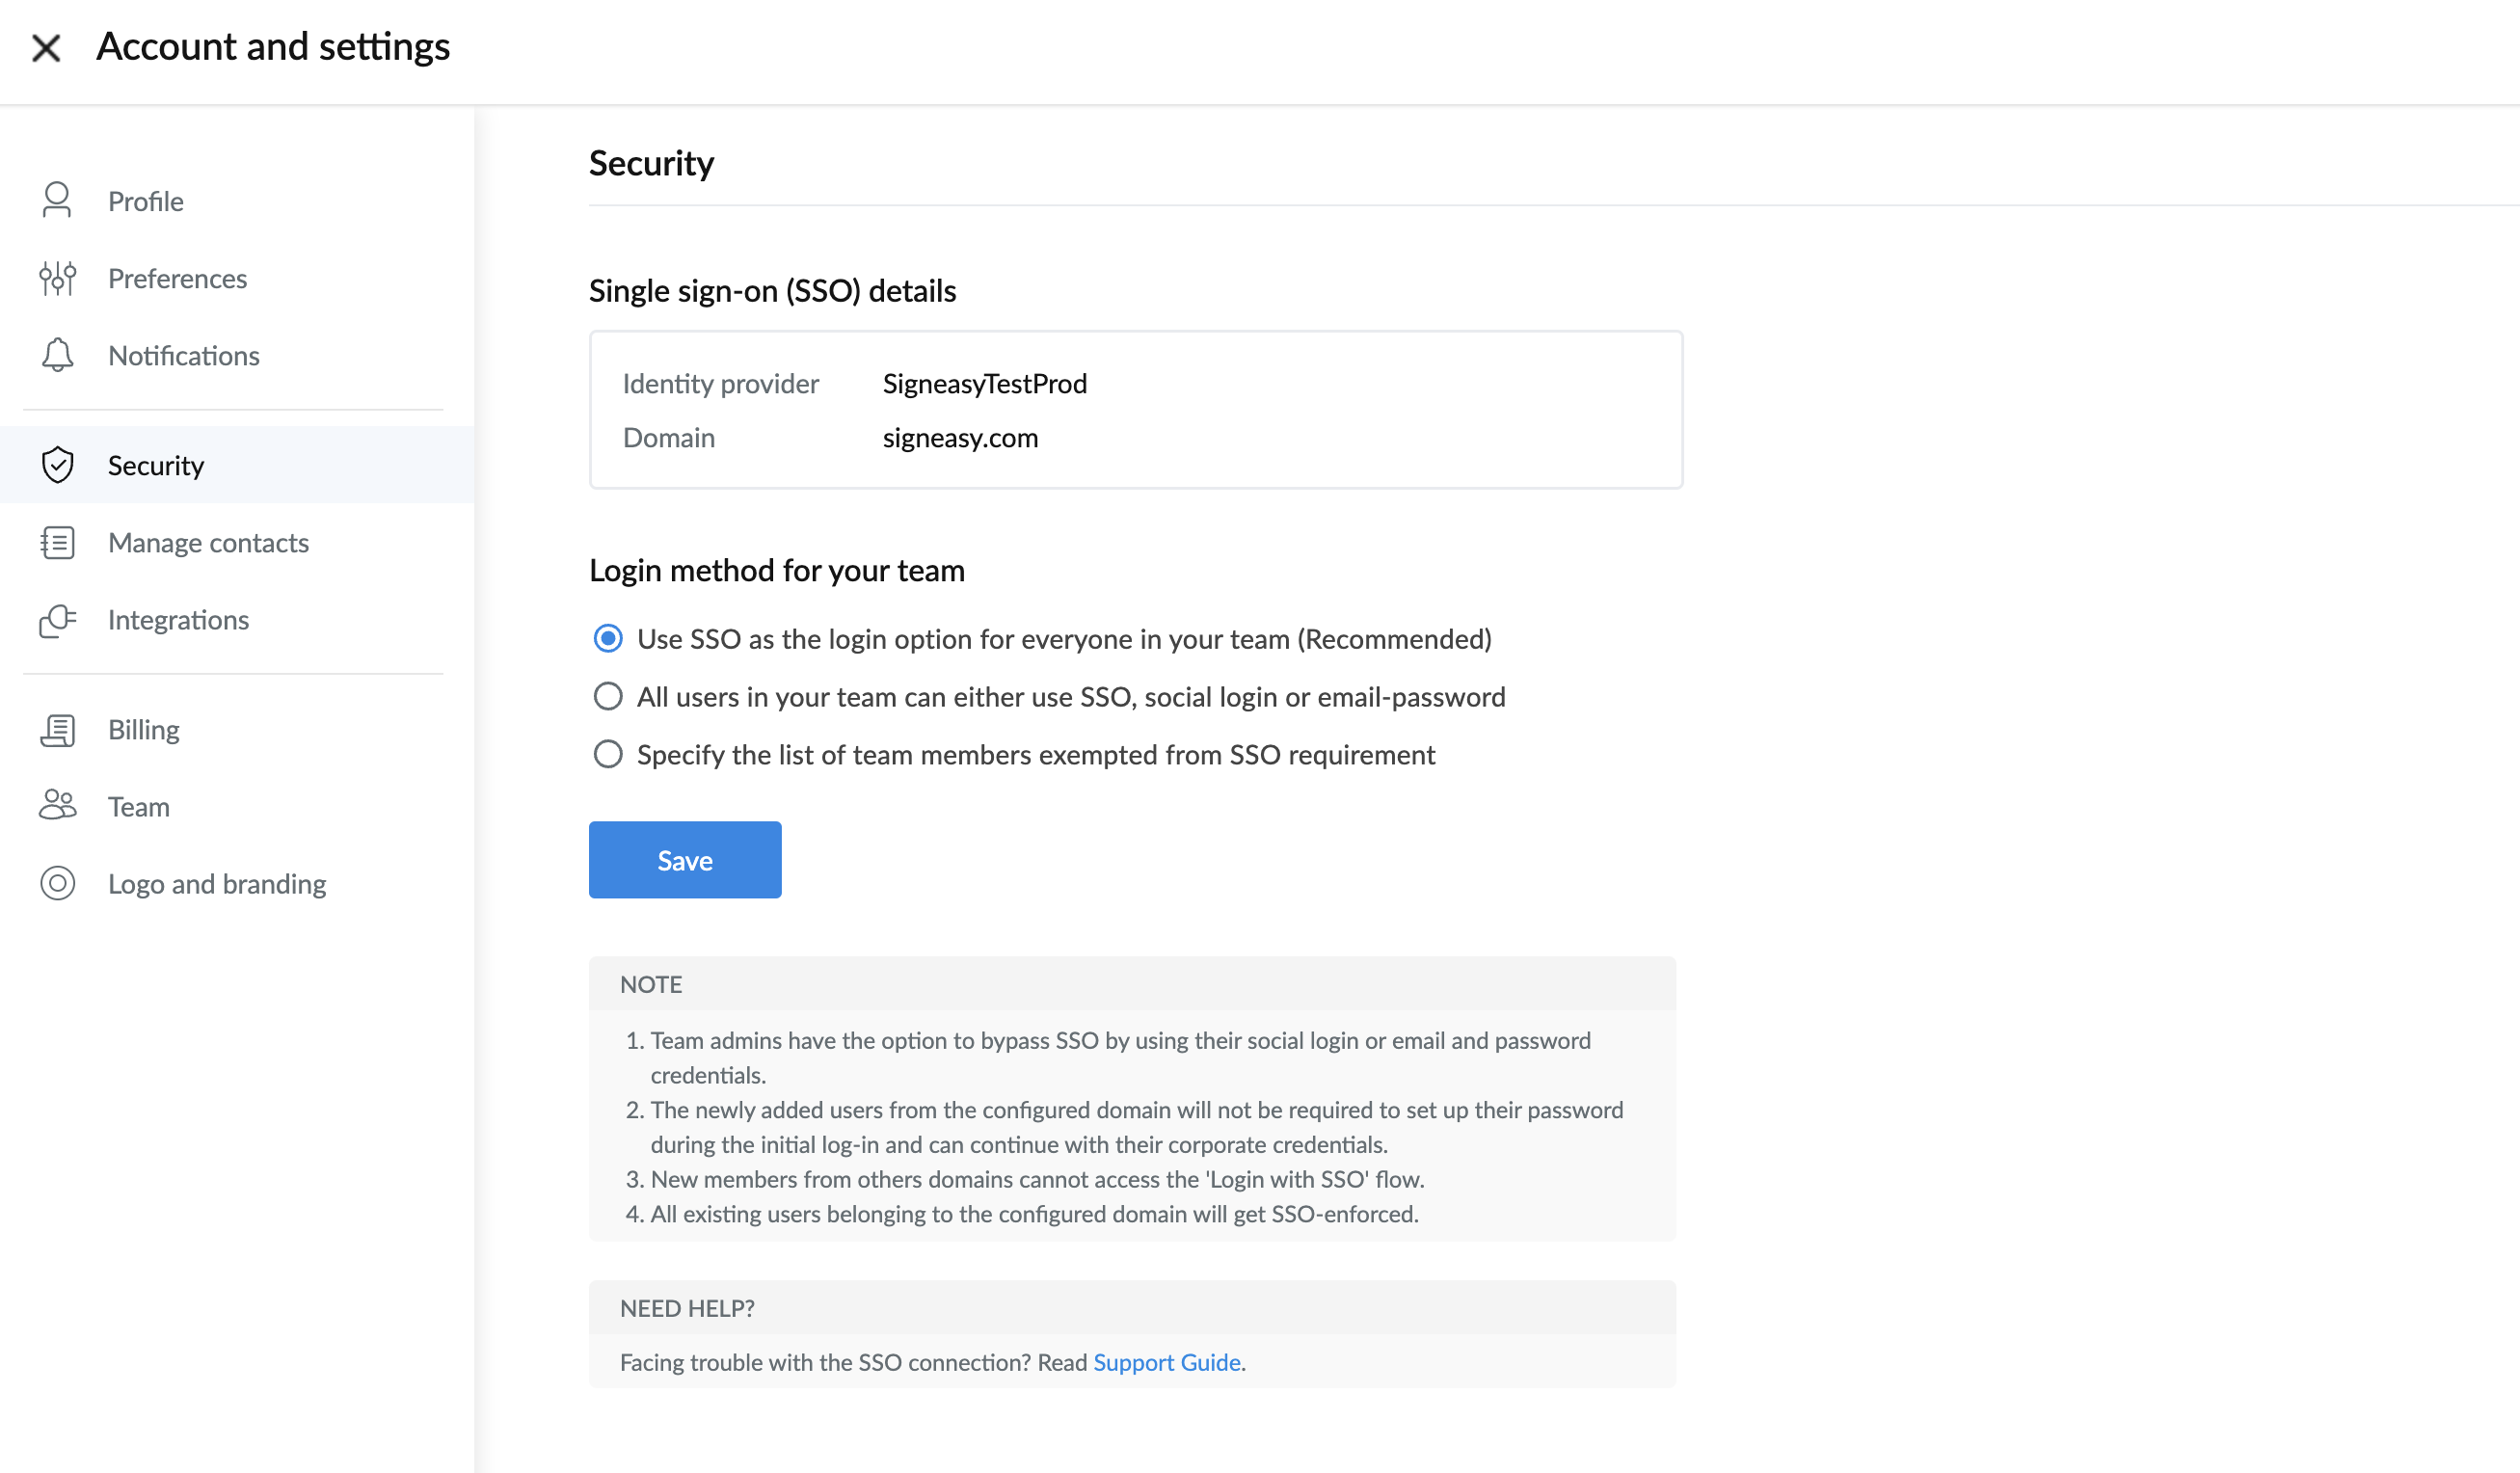Click the Billing receipt icon
2520x1473 pixels.
pyautogui.click(x=57, y=730)
